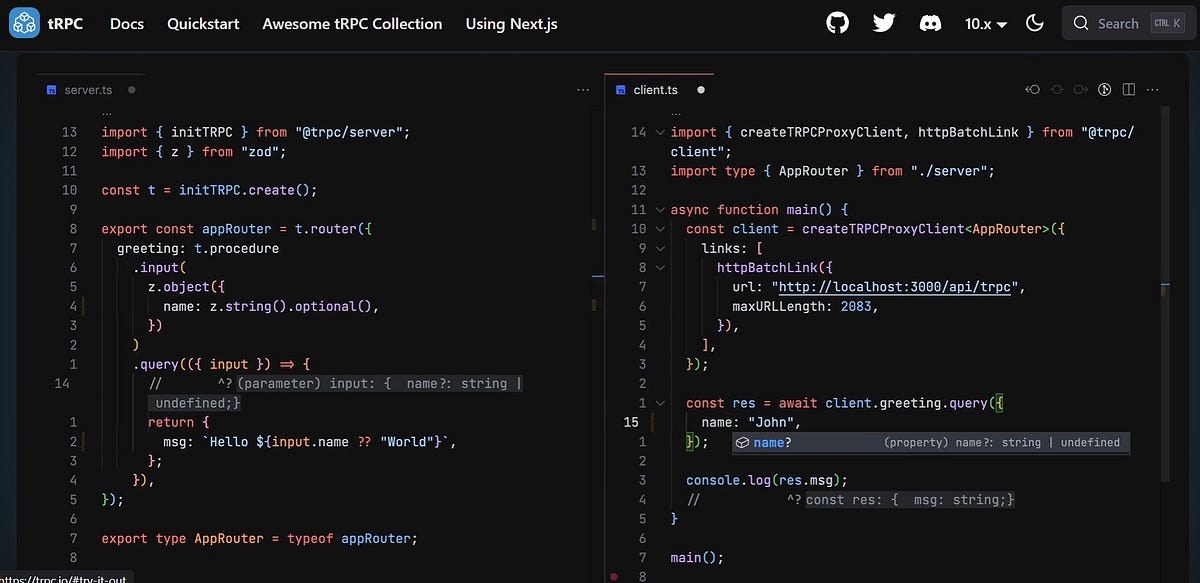The height and width of the screenshot is (583, 1200).
Task: Open more actions in client.ts pane
Action: click(x=1154, y=90)
